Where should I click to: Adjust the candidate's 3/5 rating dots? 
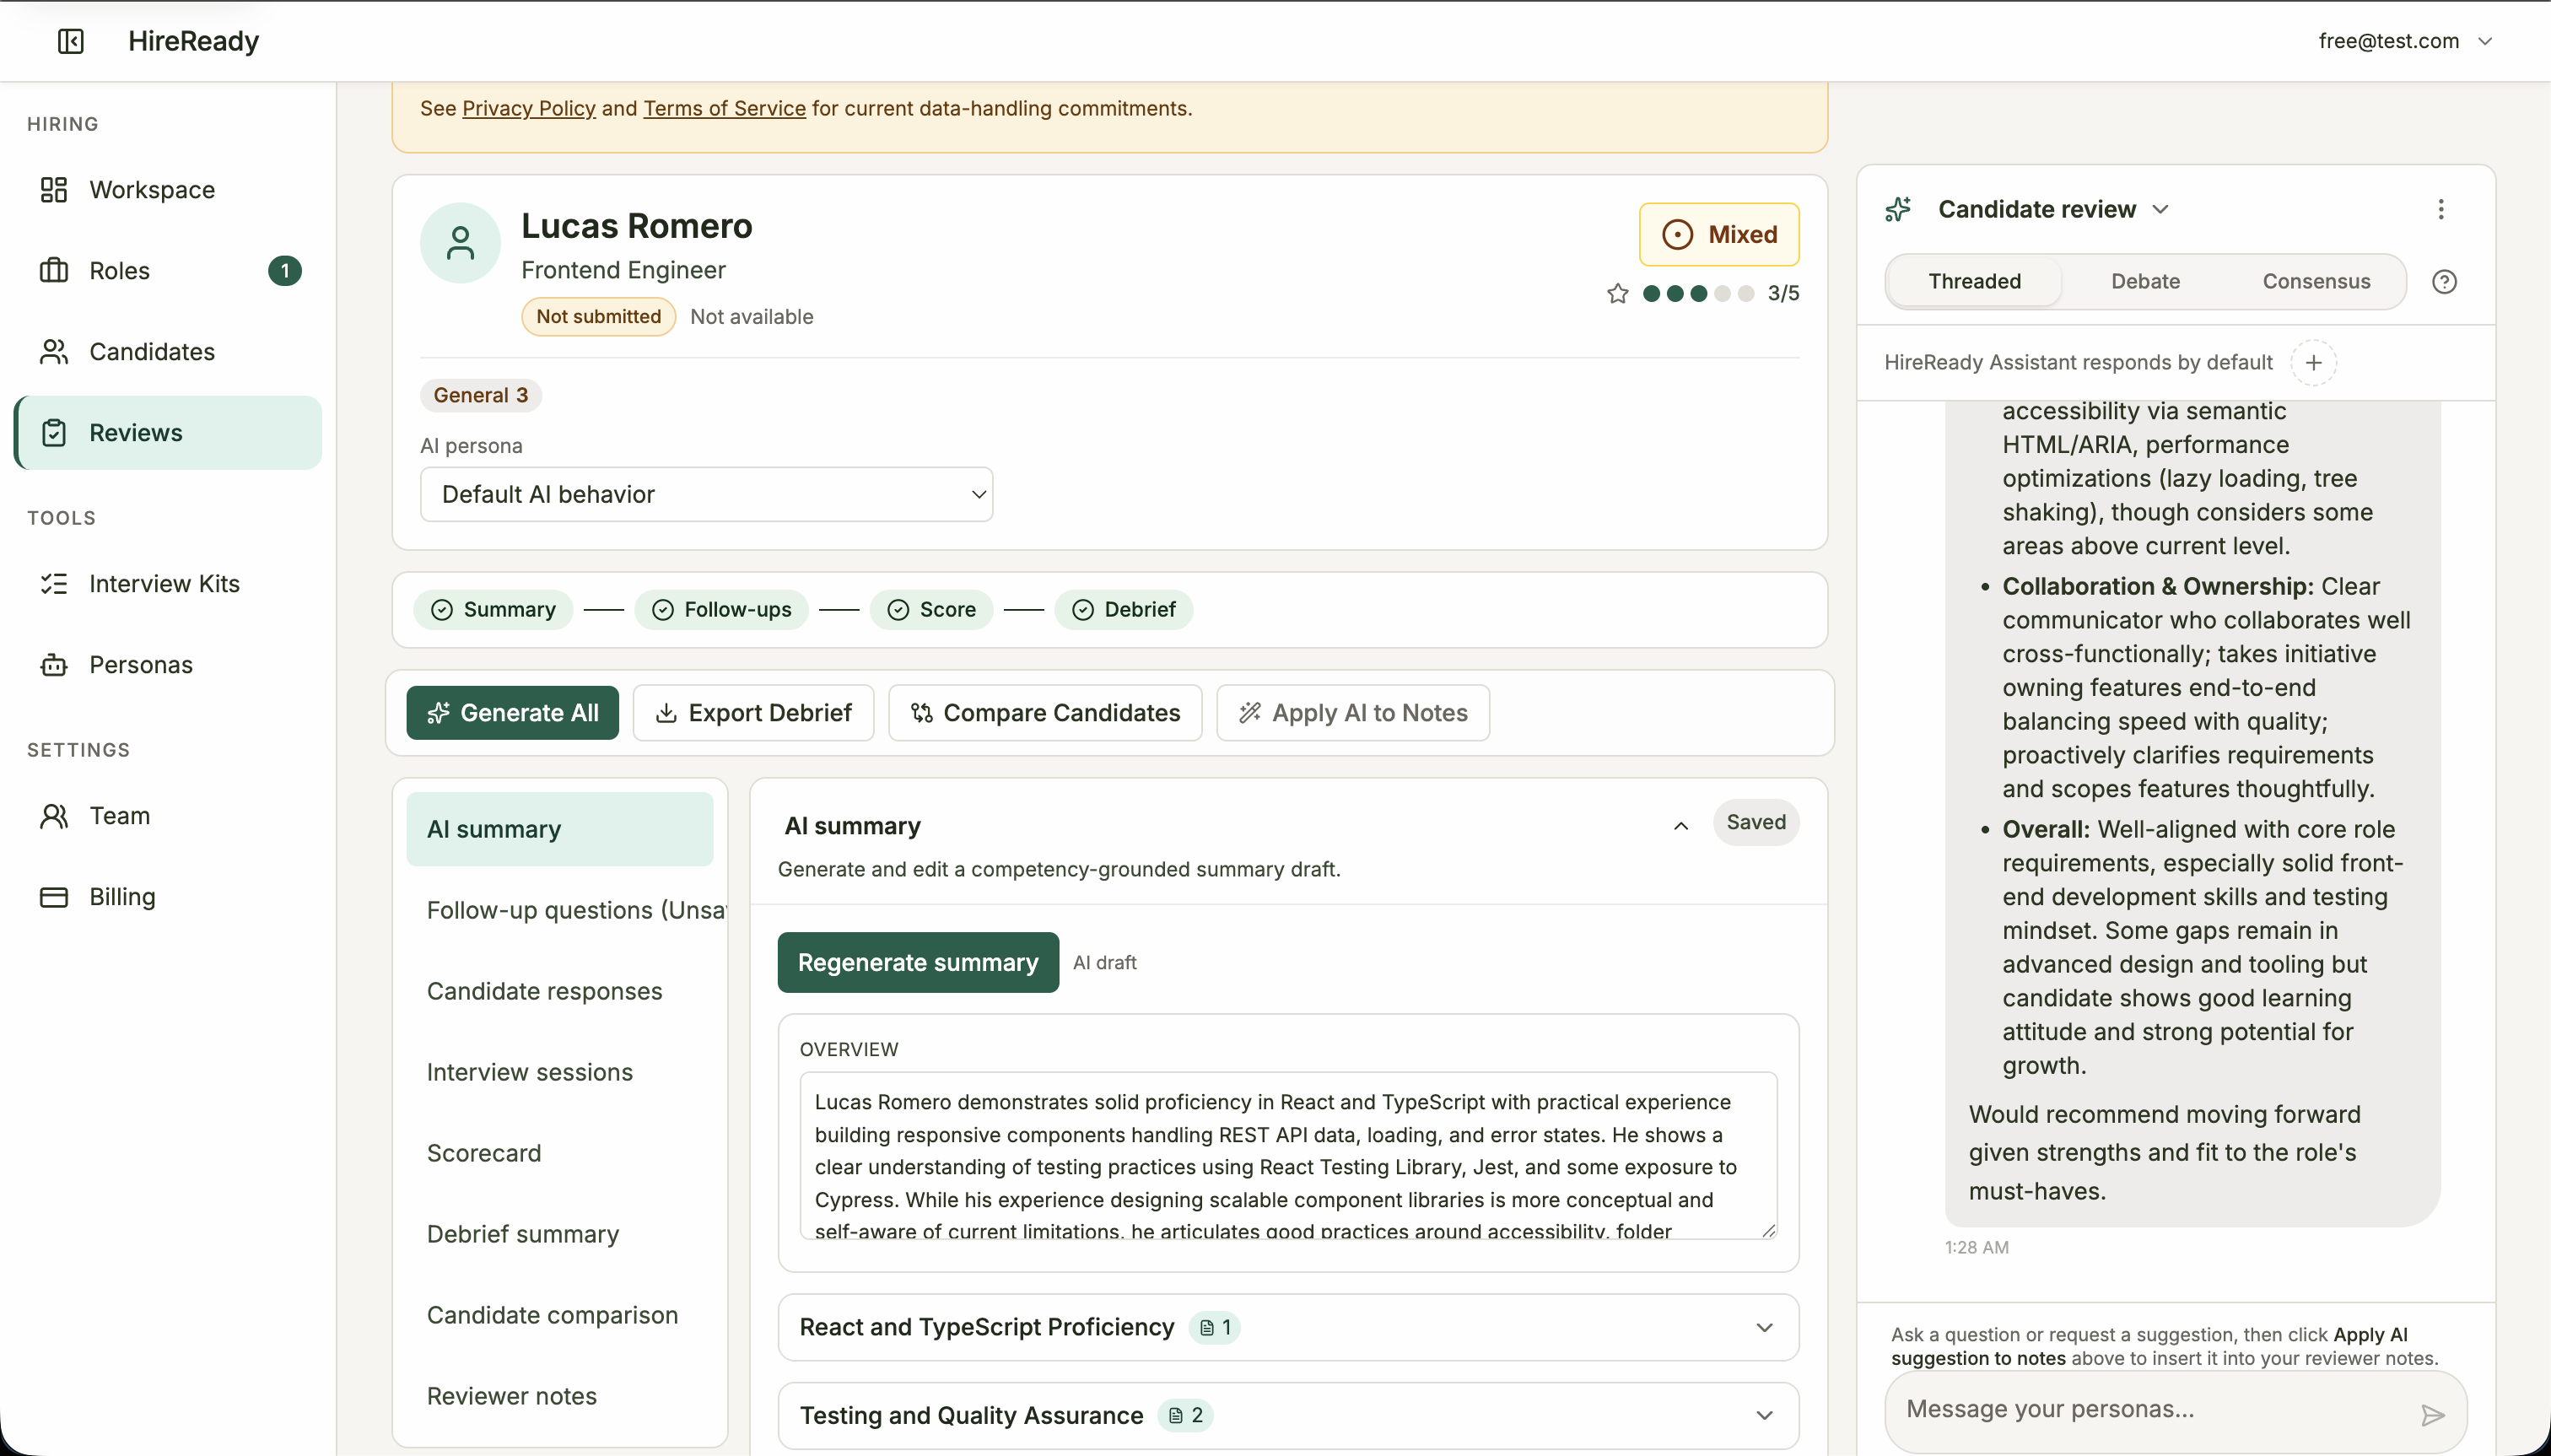1699,293
